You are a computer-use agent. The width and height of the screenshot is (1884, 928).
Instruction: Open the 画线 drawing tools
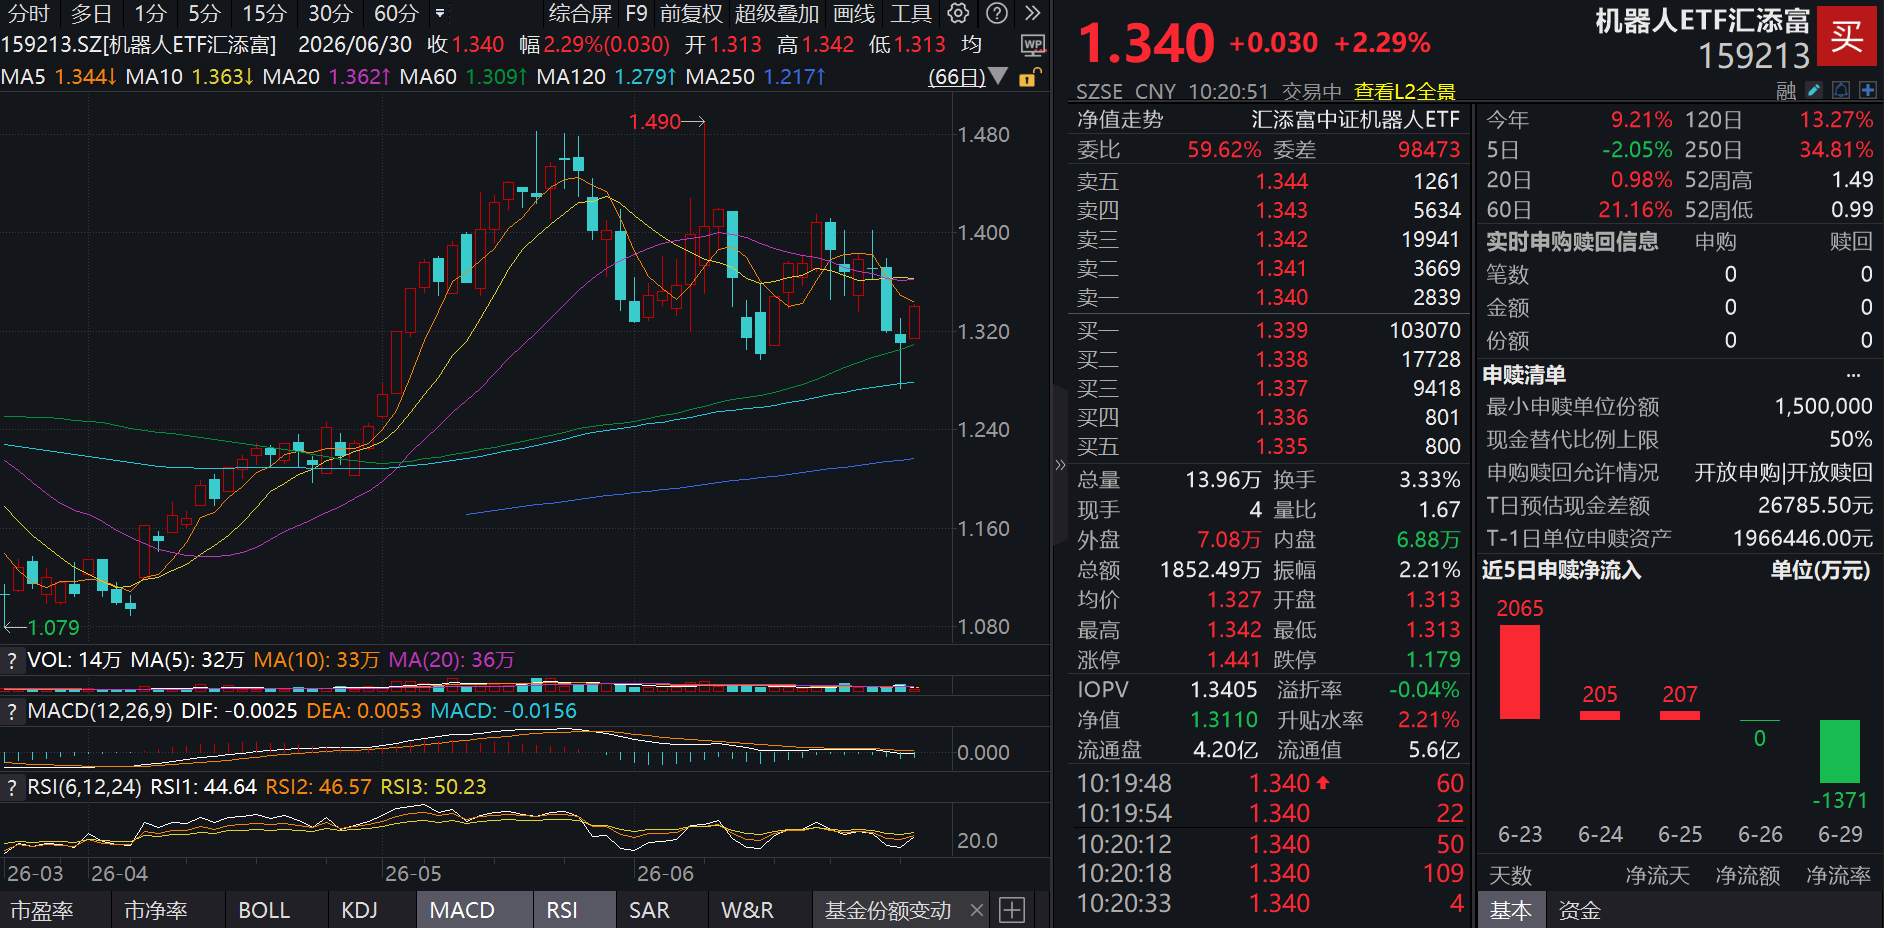[854, 13]
